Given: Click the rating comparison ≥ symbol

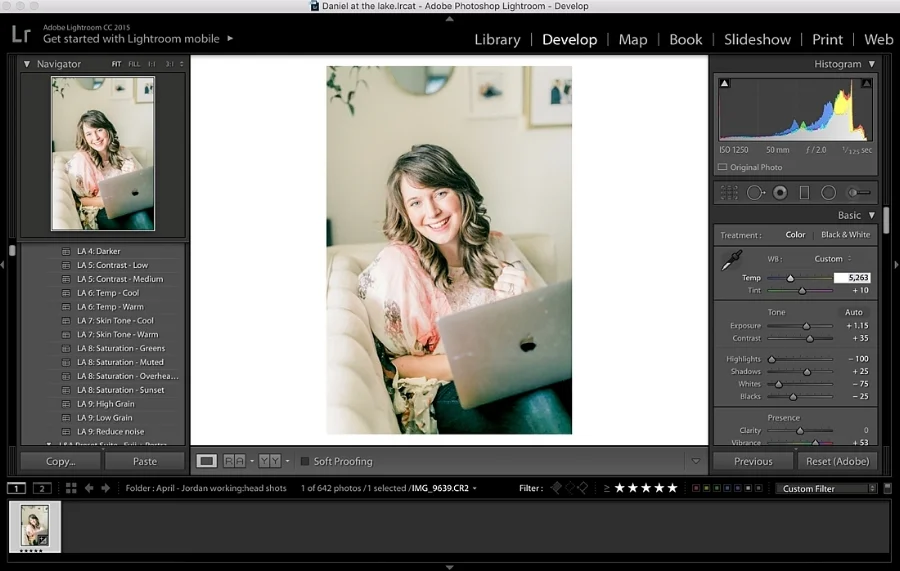Looking at the screenshot, I should coord(606,488).
